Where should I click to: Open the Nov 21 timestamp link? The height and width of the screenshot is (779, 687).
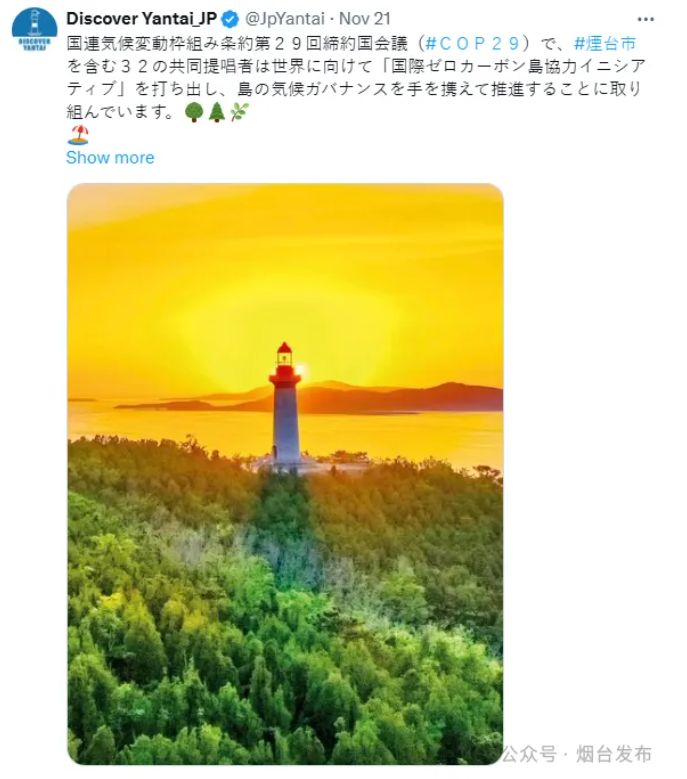tap(365, 19)
